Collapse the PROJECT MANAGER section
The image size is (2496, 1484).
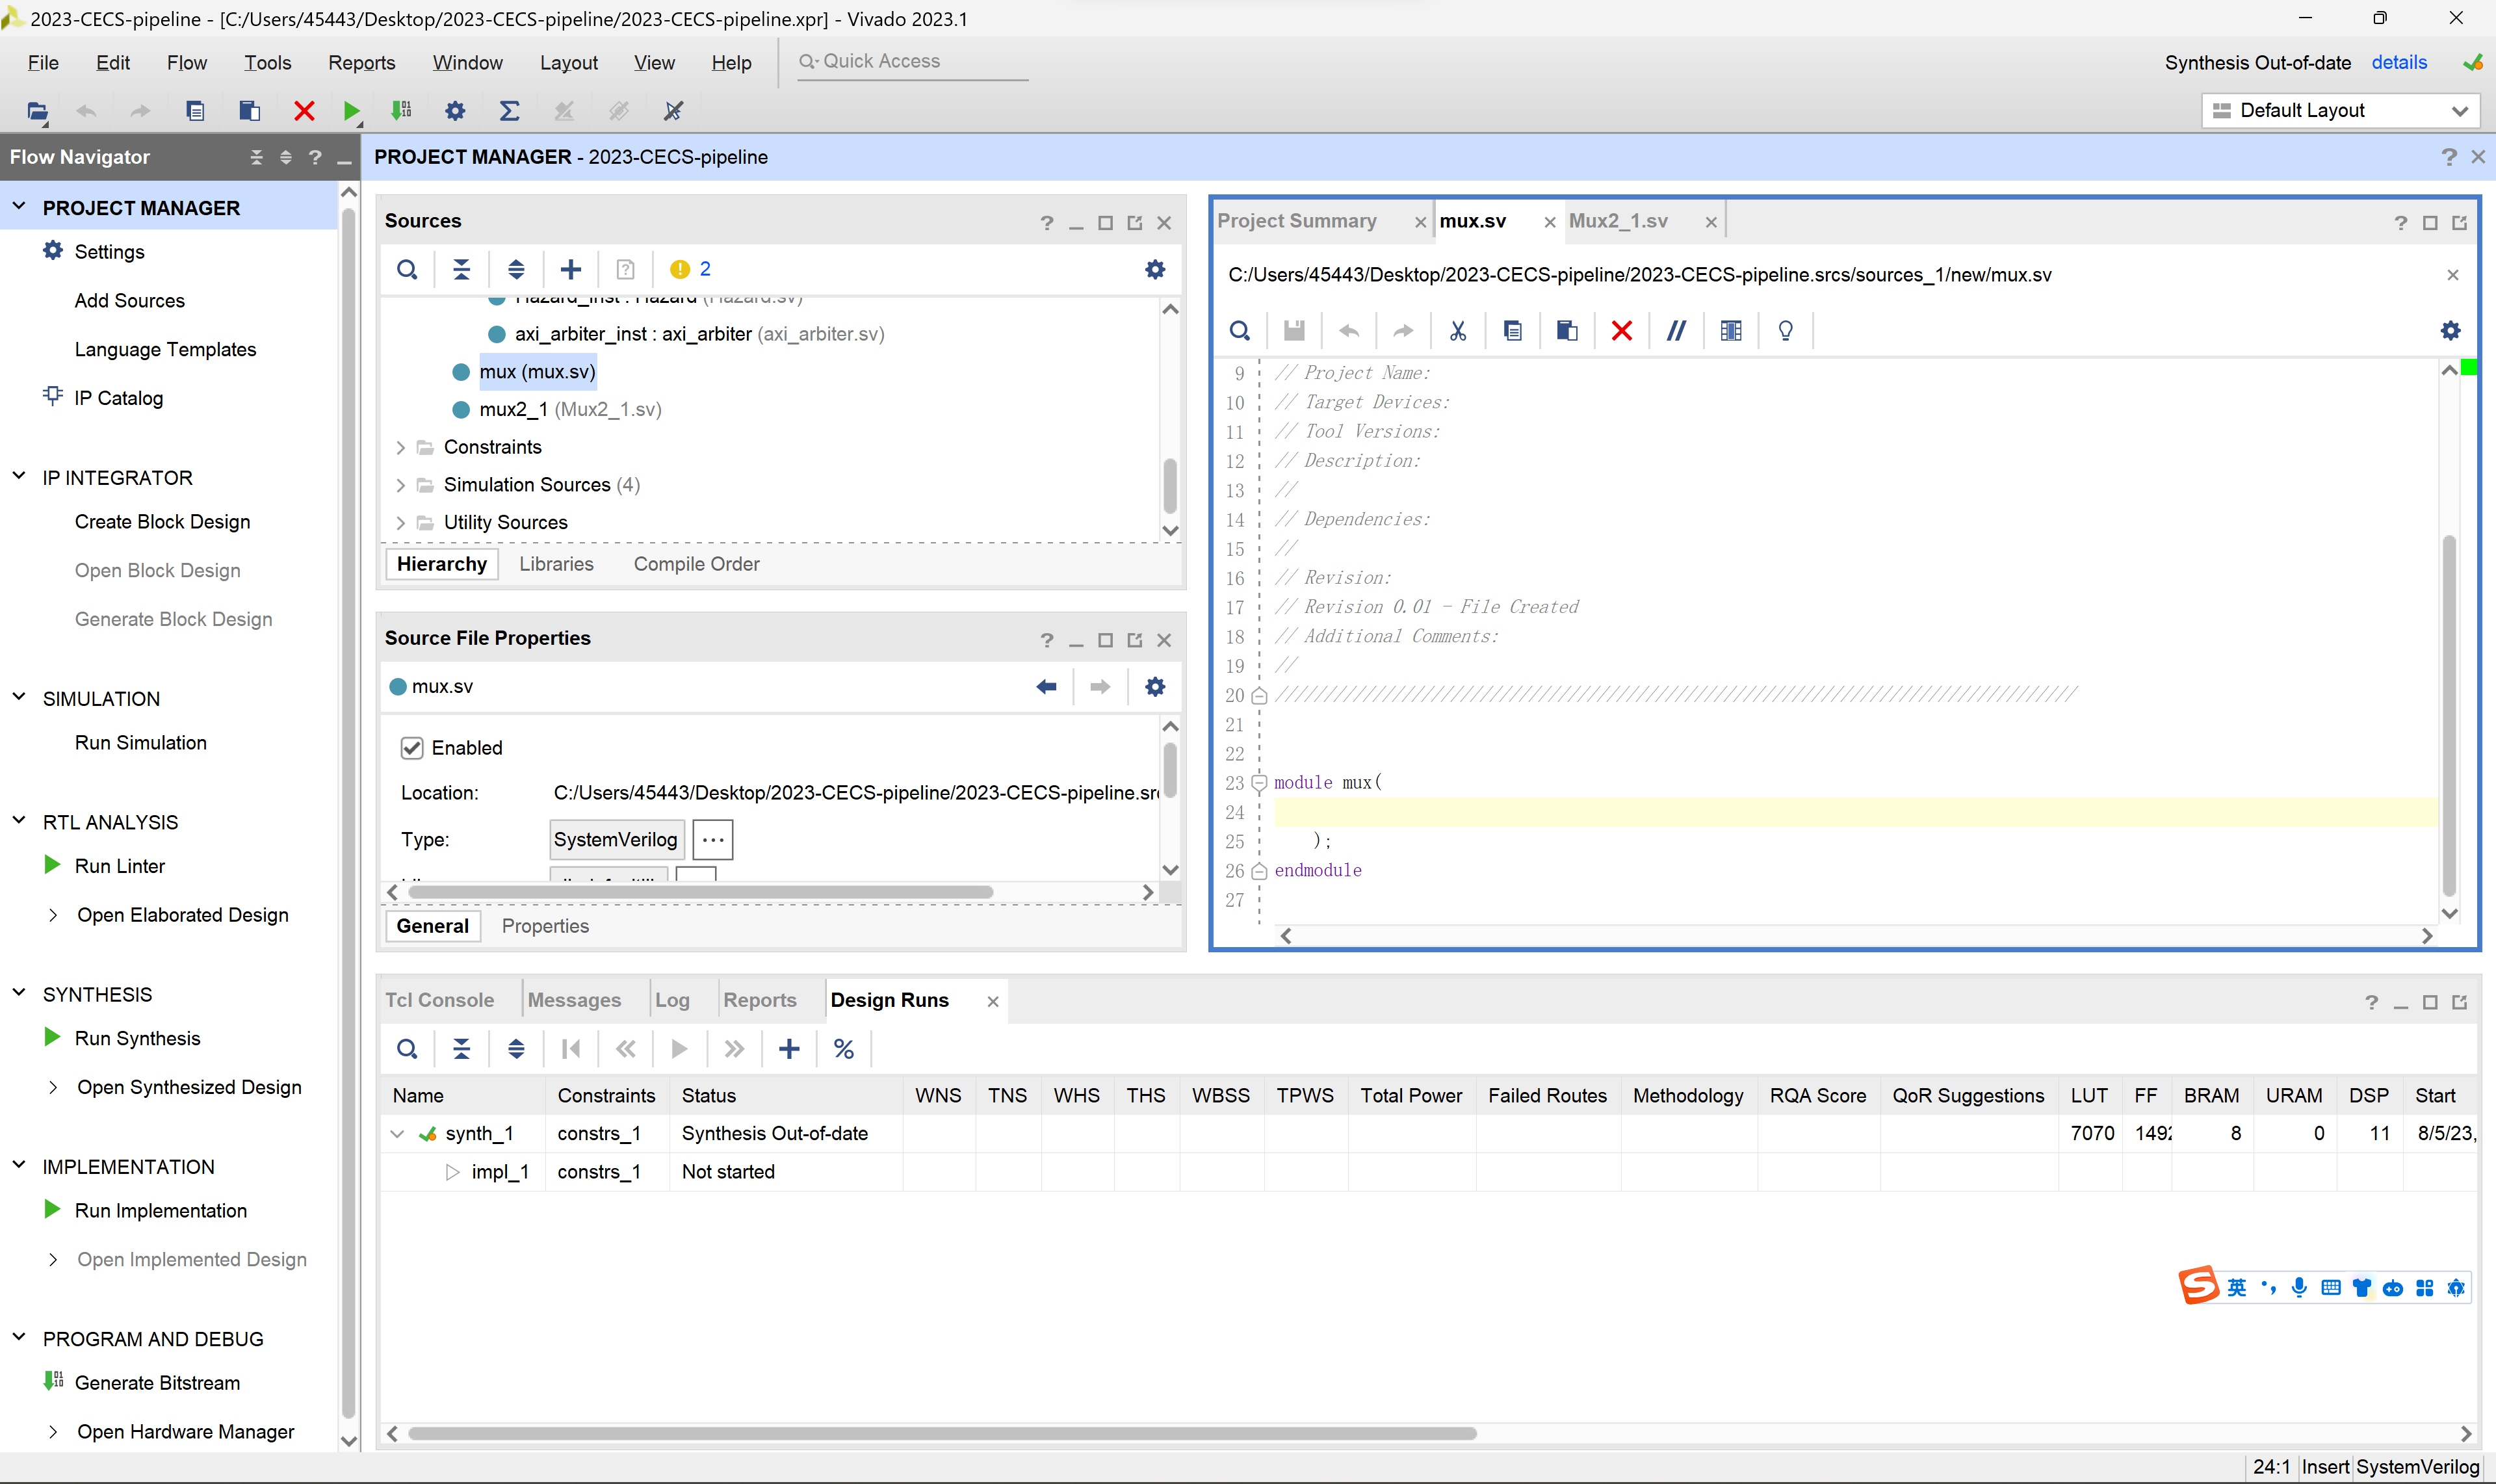(x=19, y=207)
